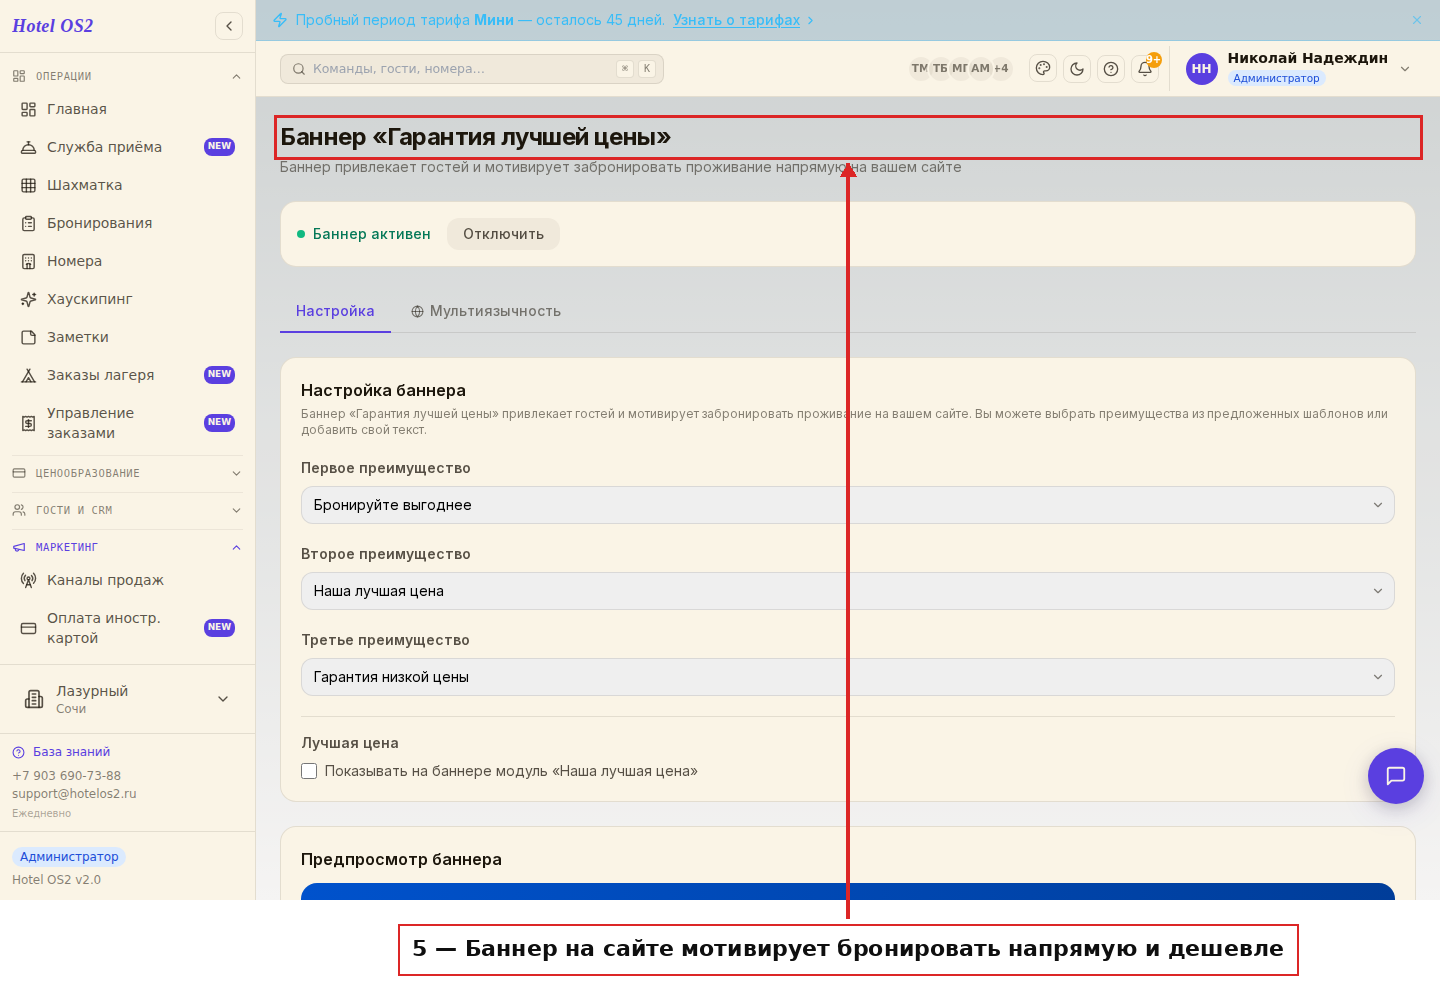Screen dimensions: 1440x999
Task: Go to the Шахматка board
Action: (127, 185)
